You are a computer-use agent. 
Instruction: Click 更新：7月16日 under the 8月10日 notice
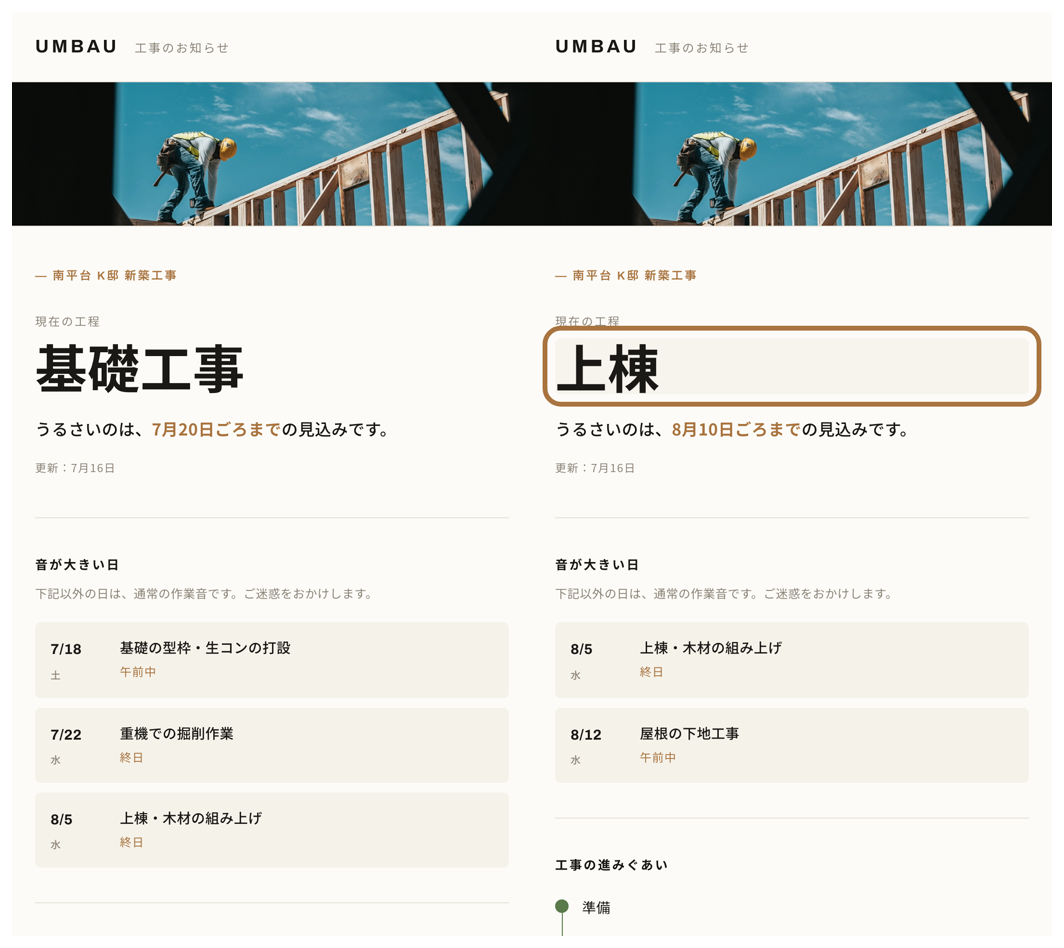tap(594, 468)
